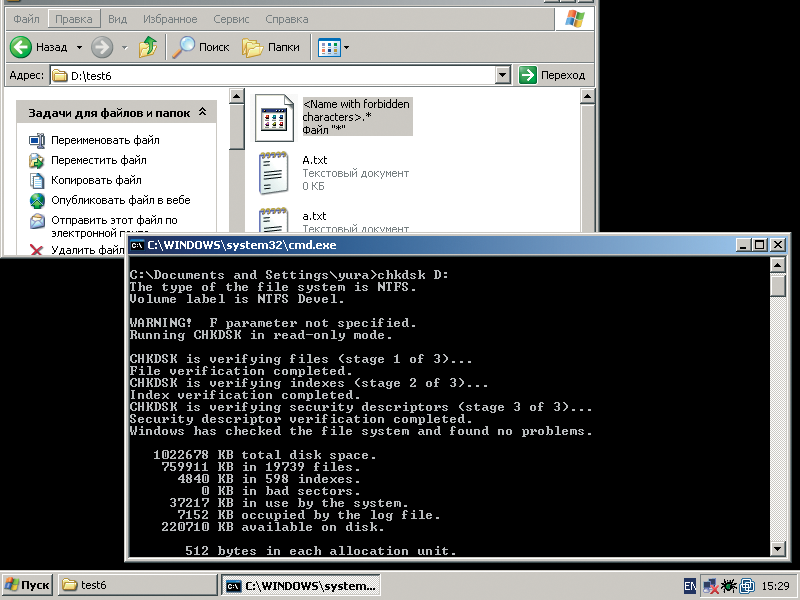Click the Forward navigation arrow icon
This screenshot has height=600, width=800.
click(102, 47)
